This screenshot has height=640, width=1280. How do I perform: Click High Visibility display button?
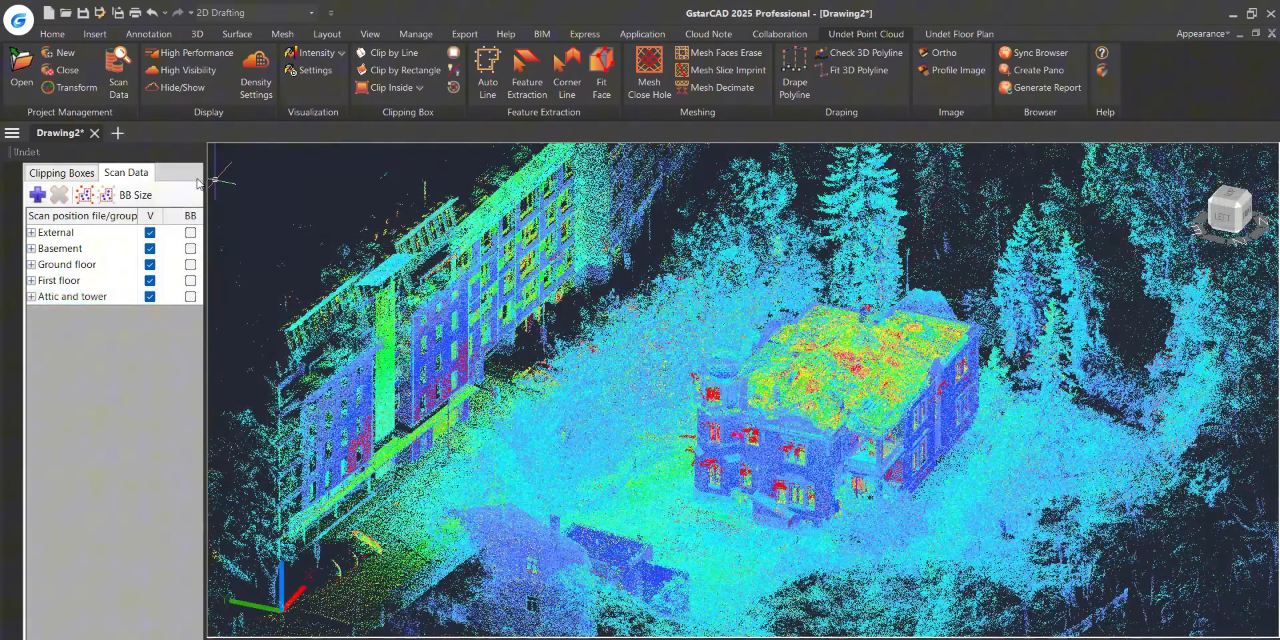click(181, 70)
